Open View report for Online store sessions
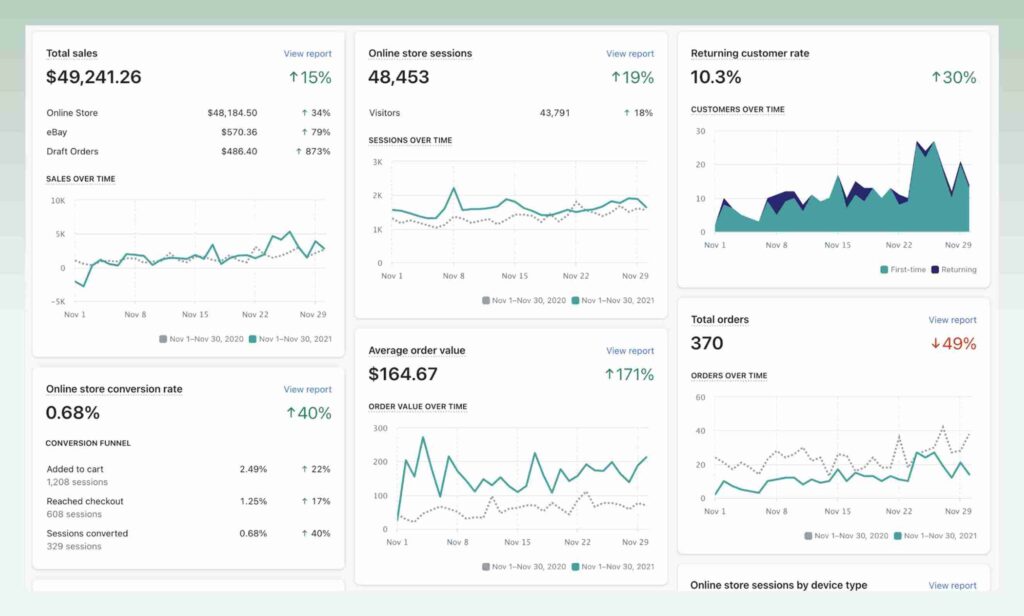 click(630, 54)
